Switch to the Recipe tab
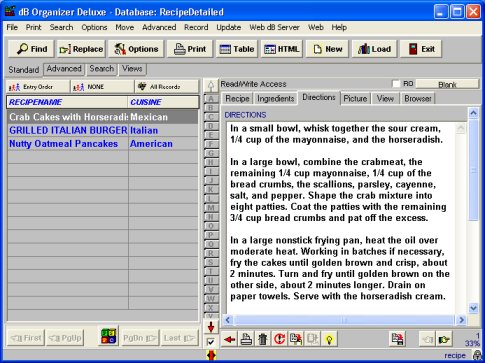485x363 pixels. pyautogui.click(x=237, y=98)
